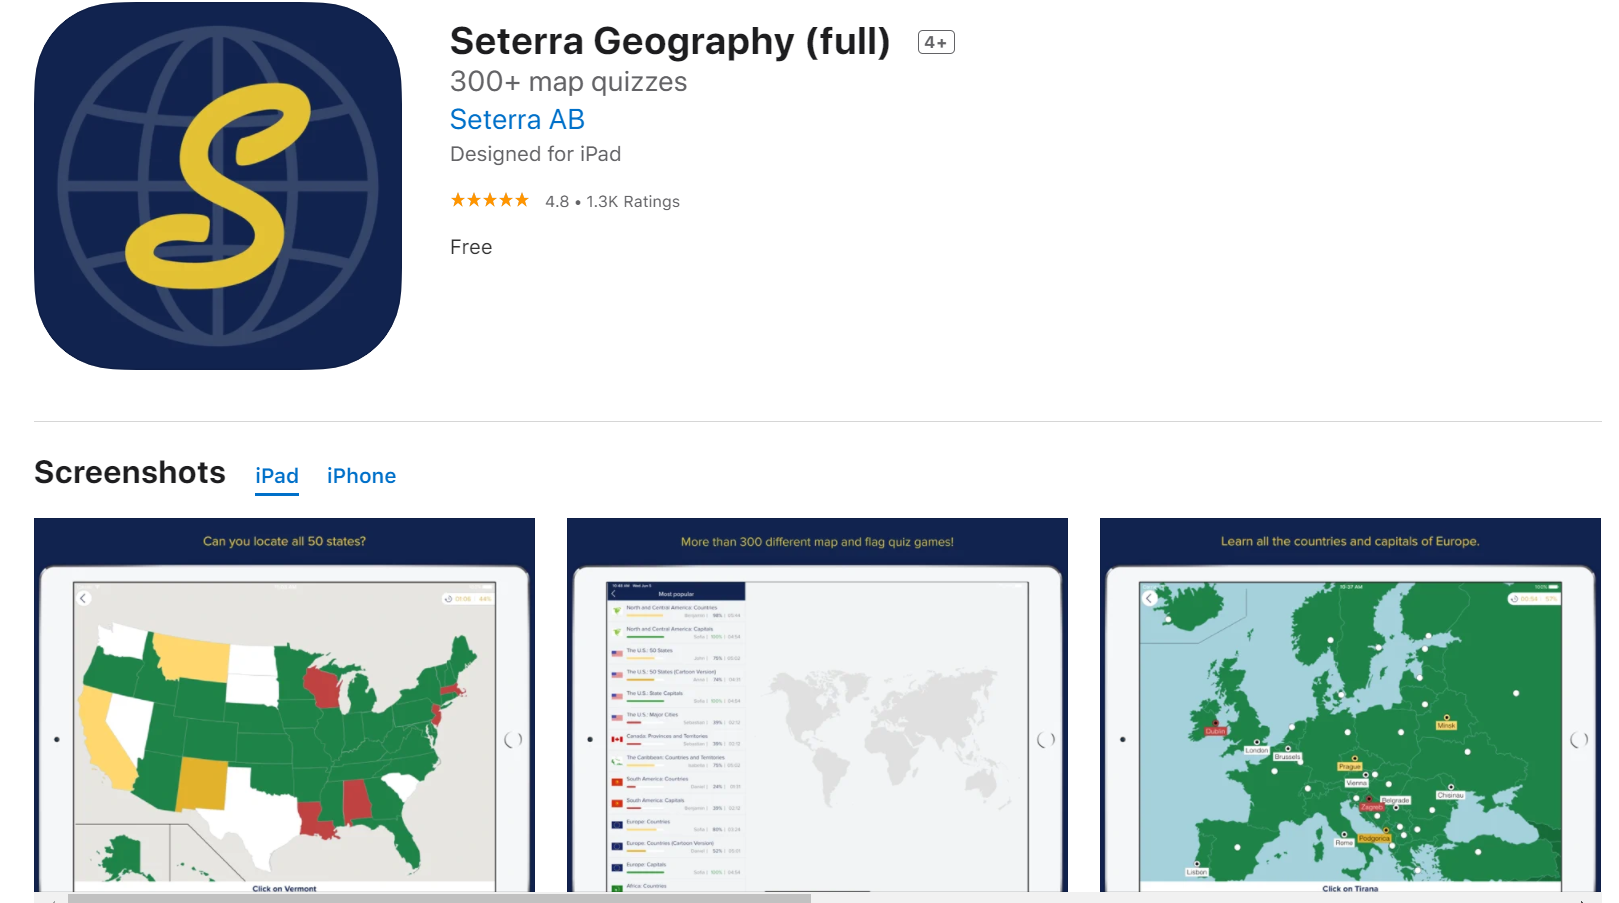The image size is (1619, 903).
Task: Click the Seterra Geography (full) title
Action: (x=670, y=42)
